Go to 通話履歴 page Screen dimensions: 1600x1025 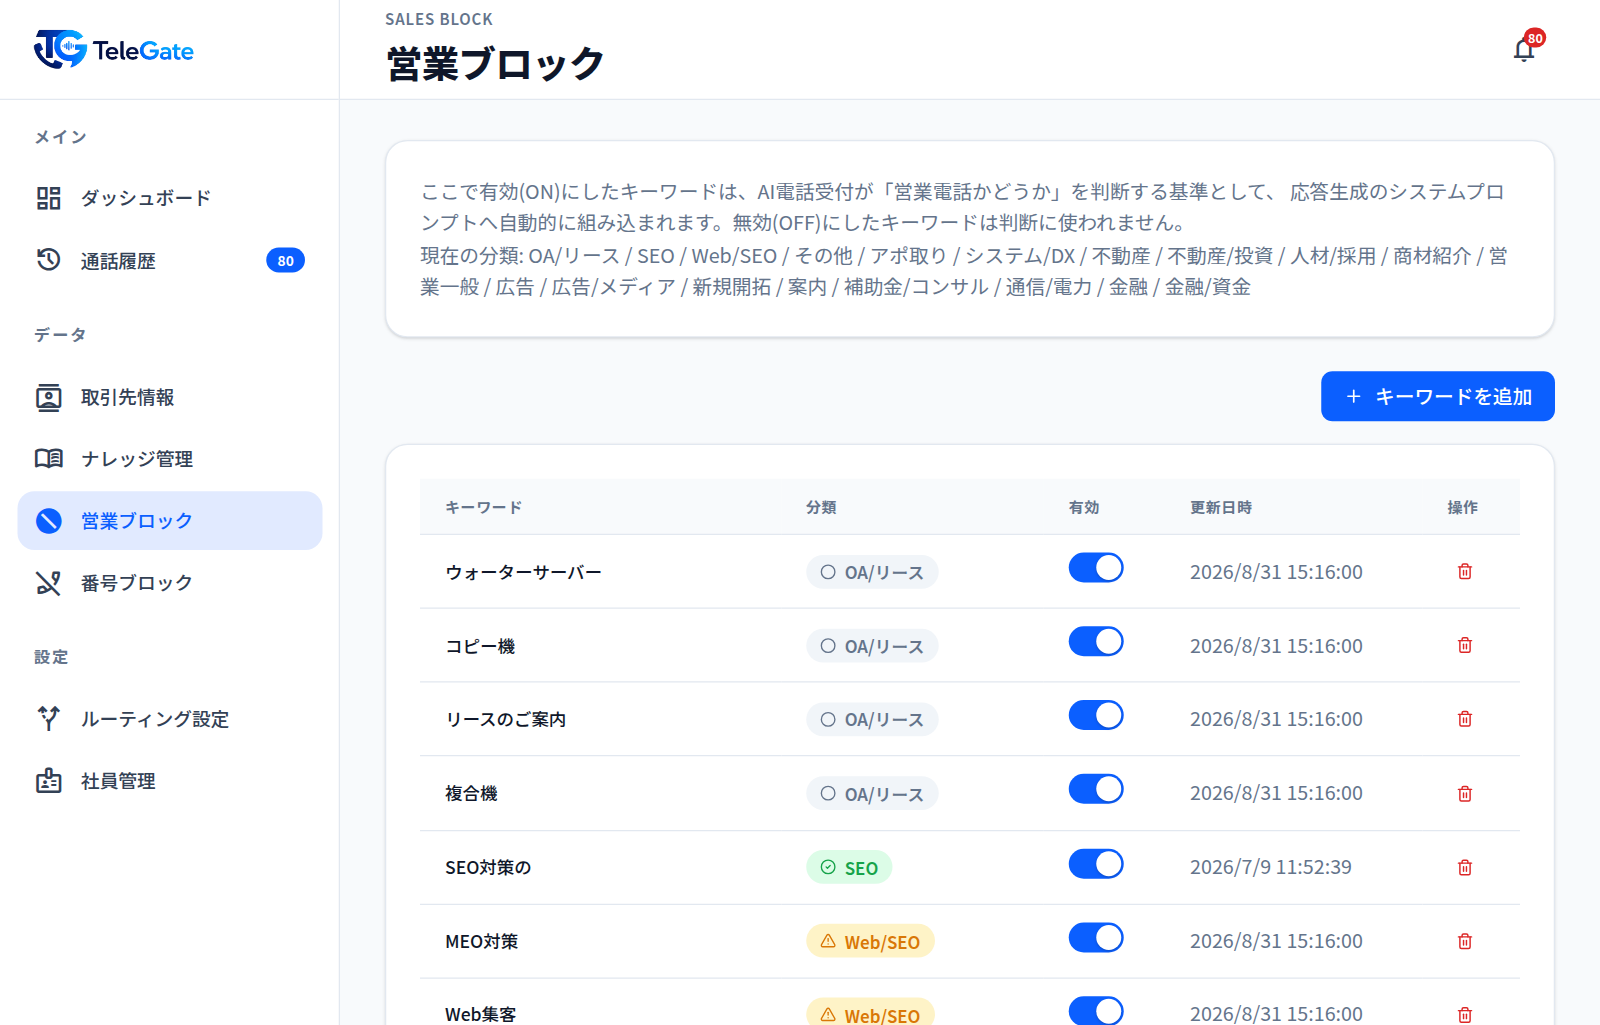[170, 260]
